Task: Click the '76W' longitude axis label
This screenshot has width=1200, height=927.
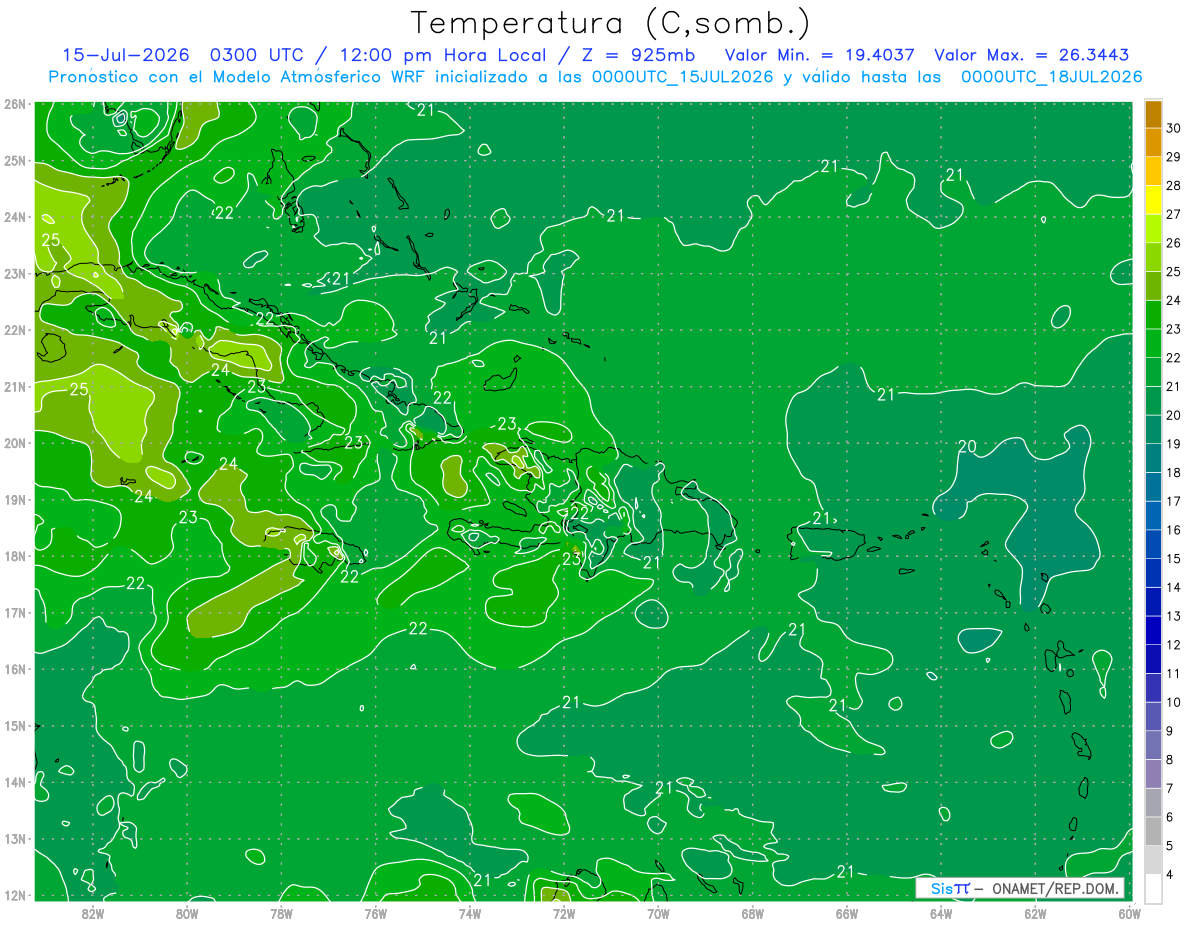Action: (x=375, y=913)
